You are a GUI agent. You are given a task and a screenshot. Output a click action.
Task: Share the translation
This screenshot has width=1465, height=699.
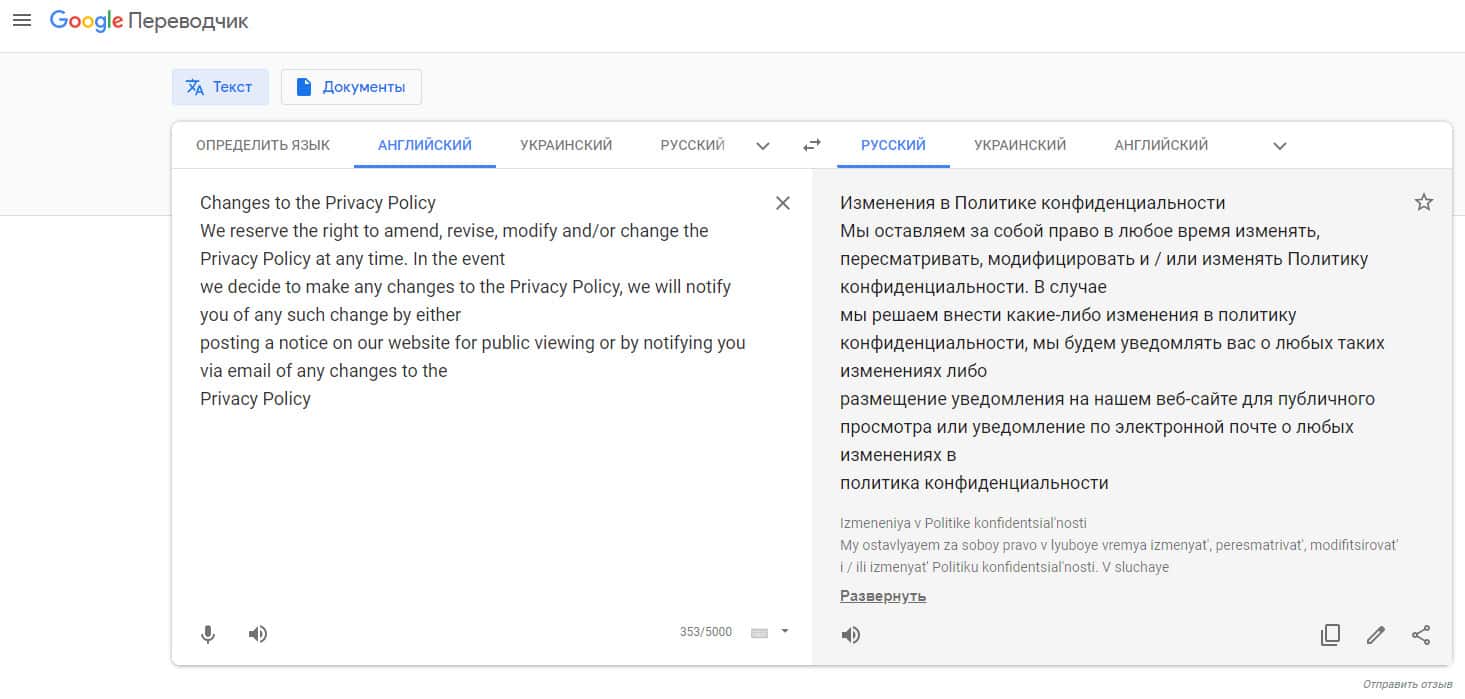pos(1421,635)
